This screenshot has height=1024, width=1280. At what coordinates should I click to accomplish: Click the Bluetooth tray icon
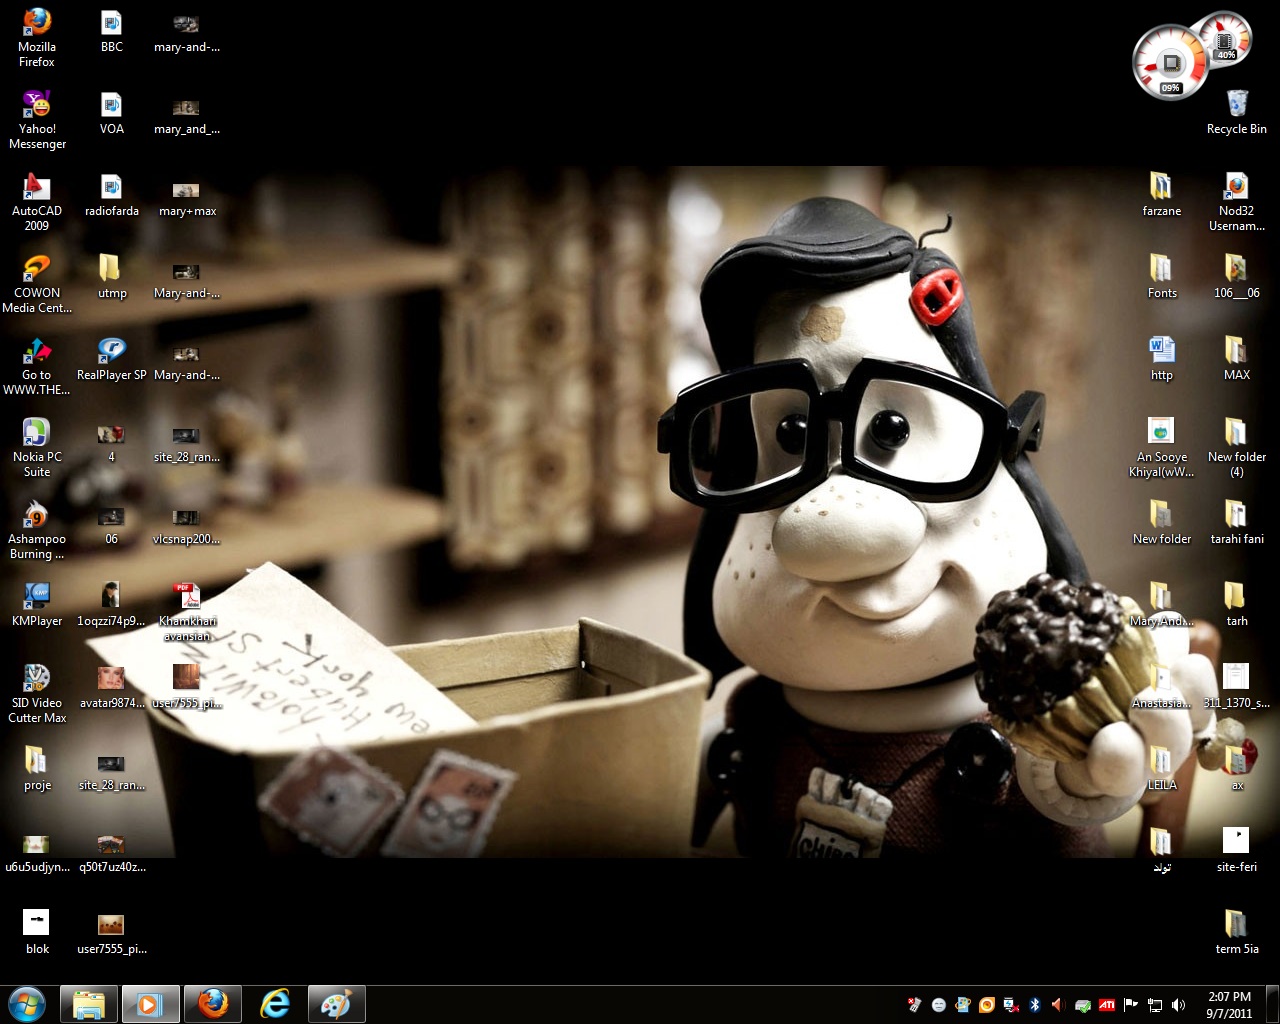tap(1035, 1005)
